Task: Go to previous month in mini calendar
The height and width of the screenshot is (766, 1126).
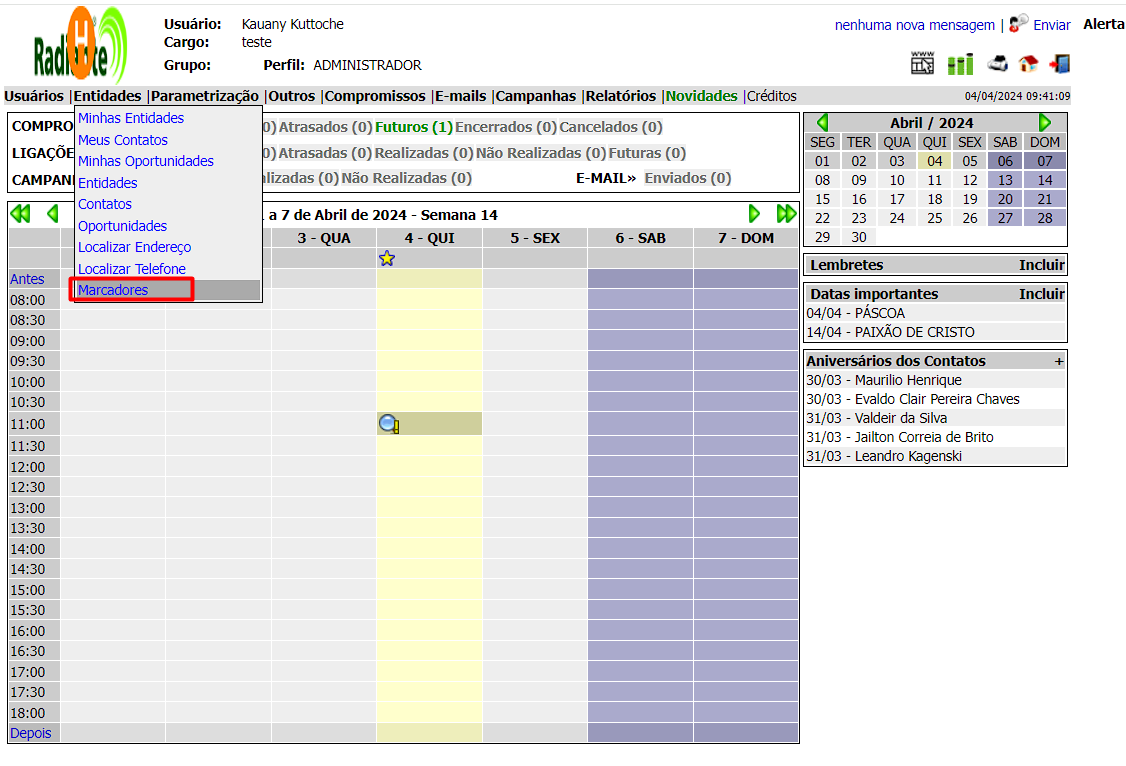Action: coord(822,123)
